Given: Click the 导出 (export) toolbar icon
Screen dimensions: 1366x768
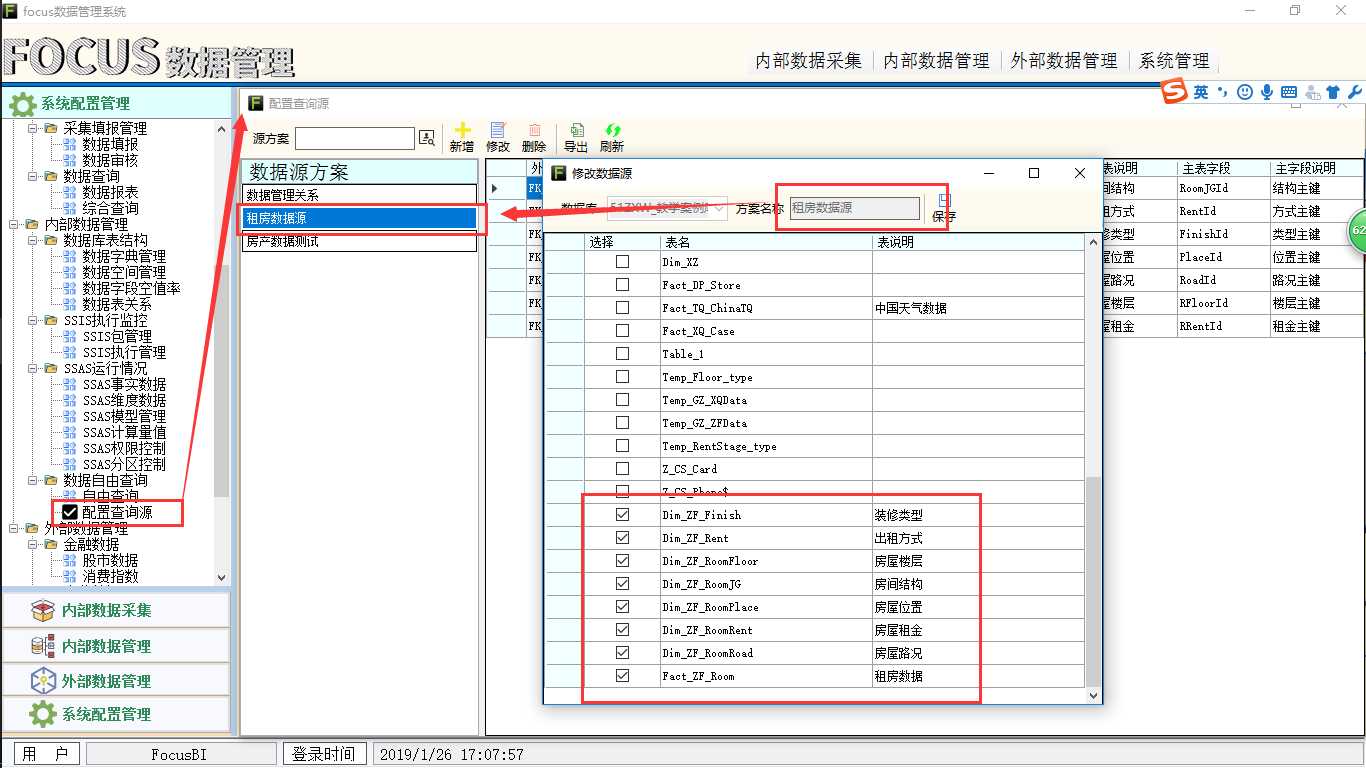Looking at the screenshot, I should pyautogui.click(x=576, y=131).
